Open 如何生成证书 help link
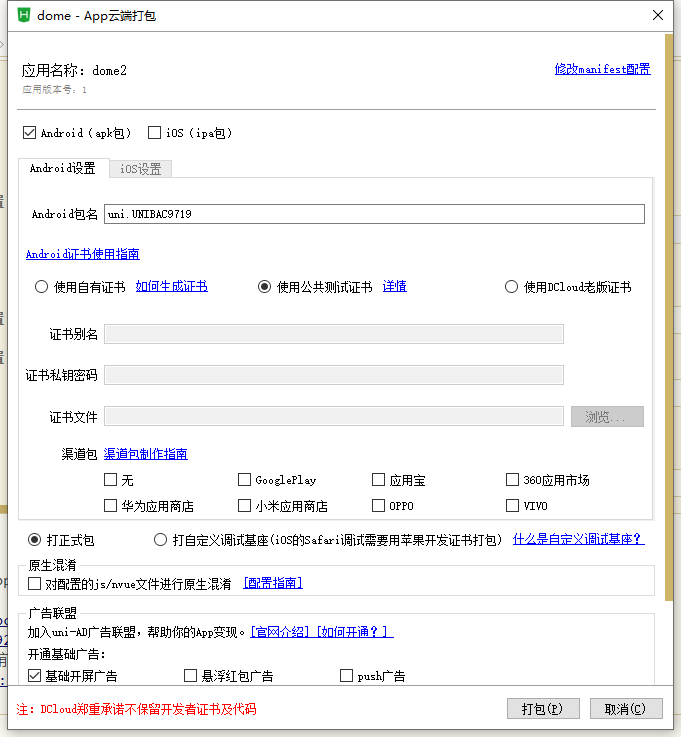 pos(171,286)
